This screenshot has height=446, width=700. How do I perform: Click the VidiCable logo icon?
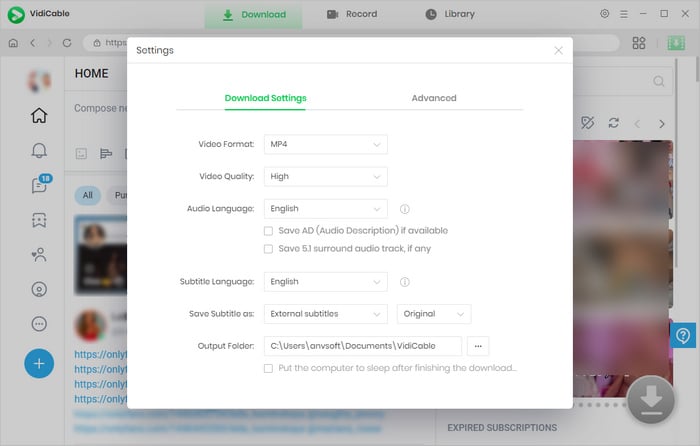(16, 14)
